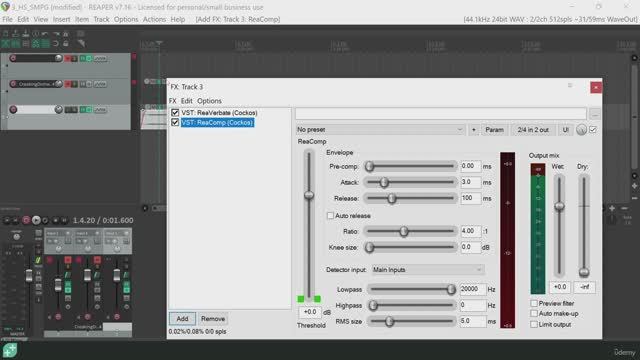Viewport: 640px width, 360px height.
Task: Arm the CrackingDome track for recording
Action: (13, 84)
